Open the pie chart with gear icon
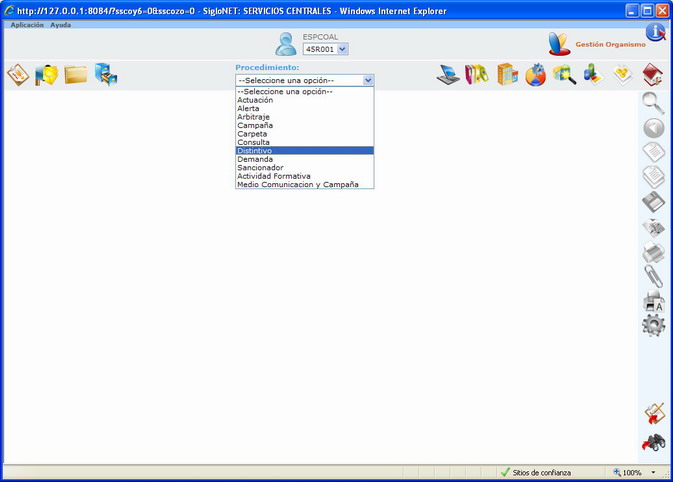This screenshot has width=673, height=482. [x=536, y=75]
